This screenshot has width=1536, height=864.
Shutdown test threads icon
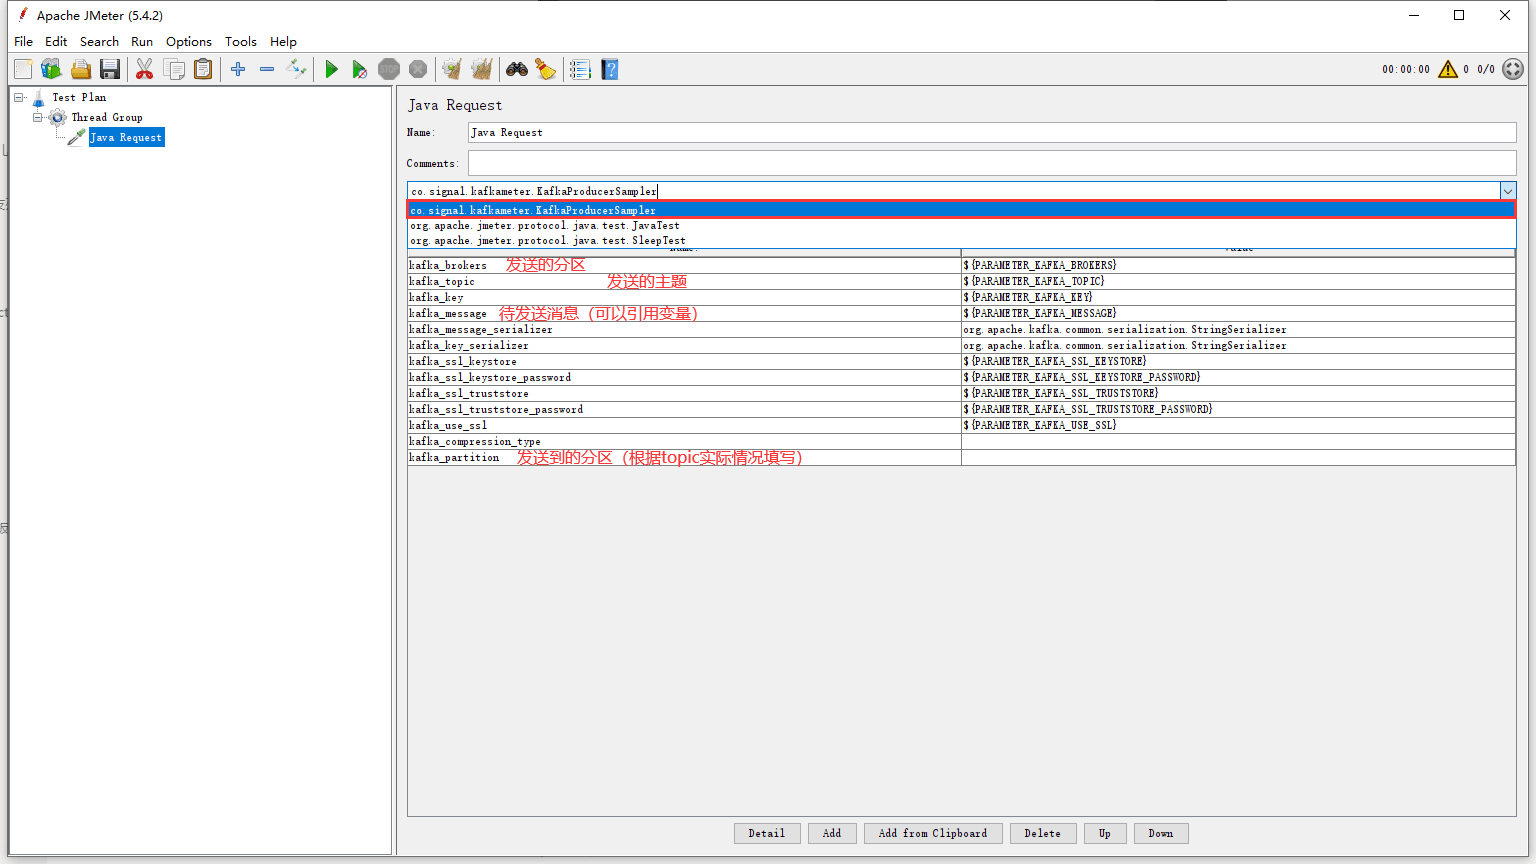(418, 69)
